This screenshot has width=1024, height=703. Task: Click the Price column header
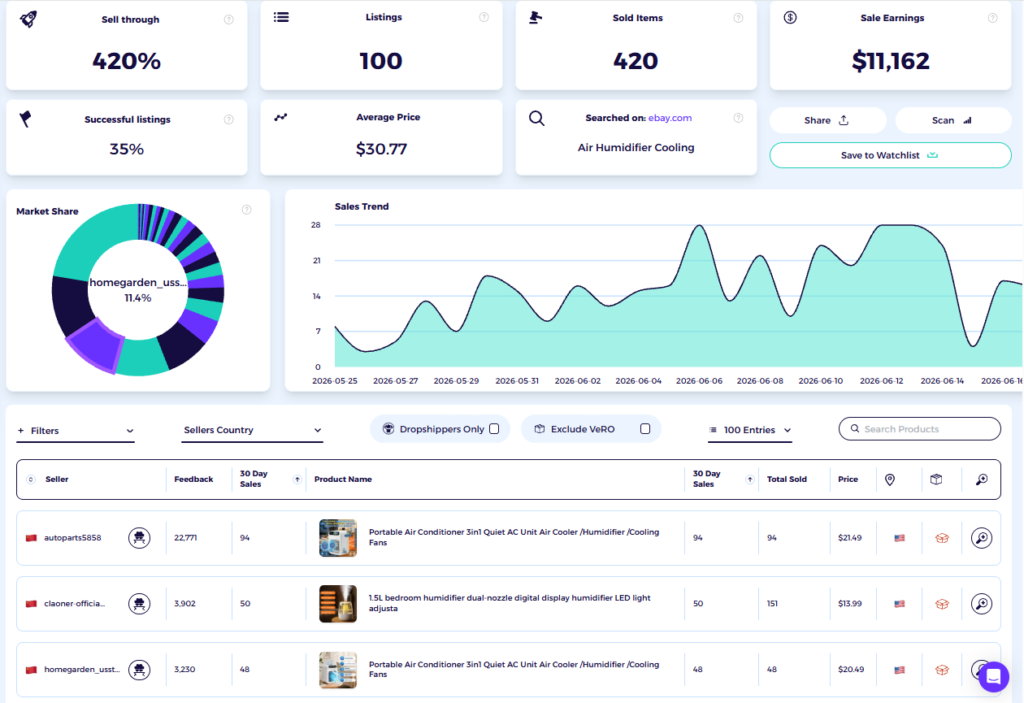848,480
